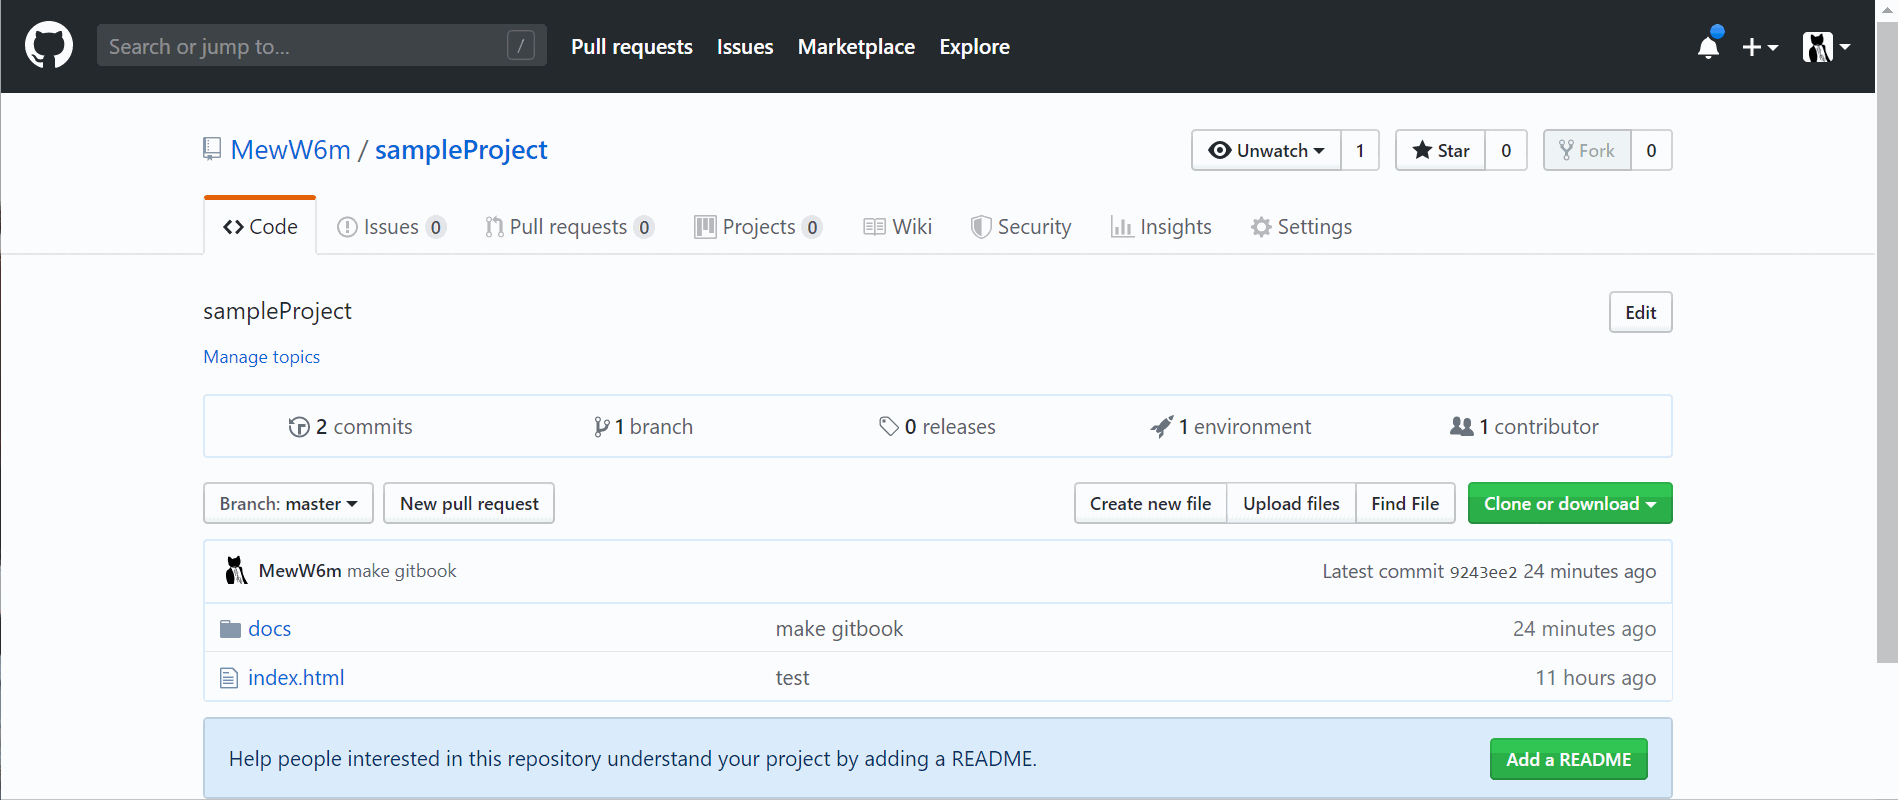This screenshot has width=1898, height=800.
Task: Click New pull request
Action: click(469, 503)
